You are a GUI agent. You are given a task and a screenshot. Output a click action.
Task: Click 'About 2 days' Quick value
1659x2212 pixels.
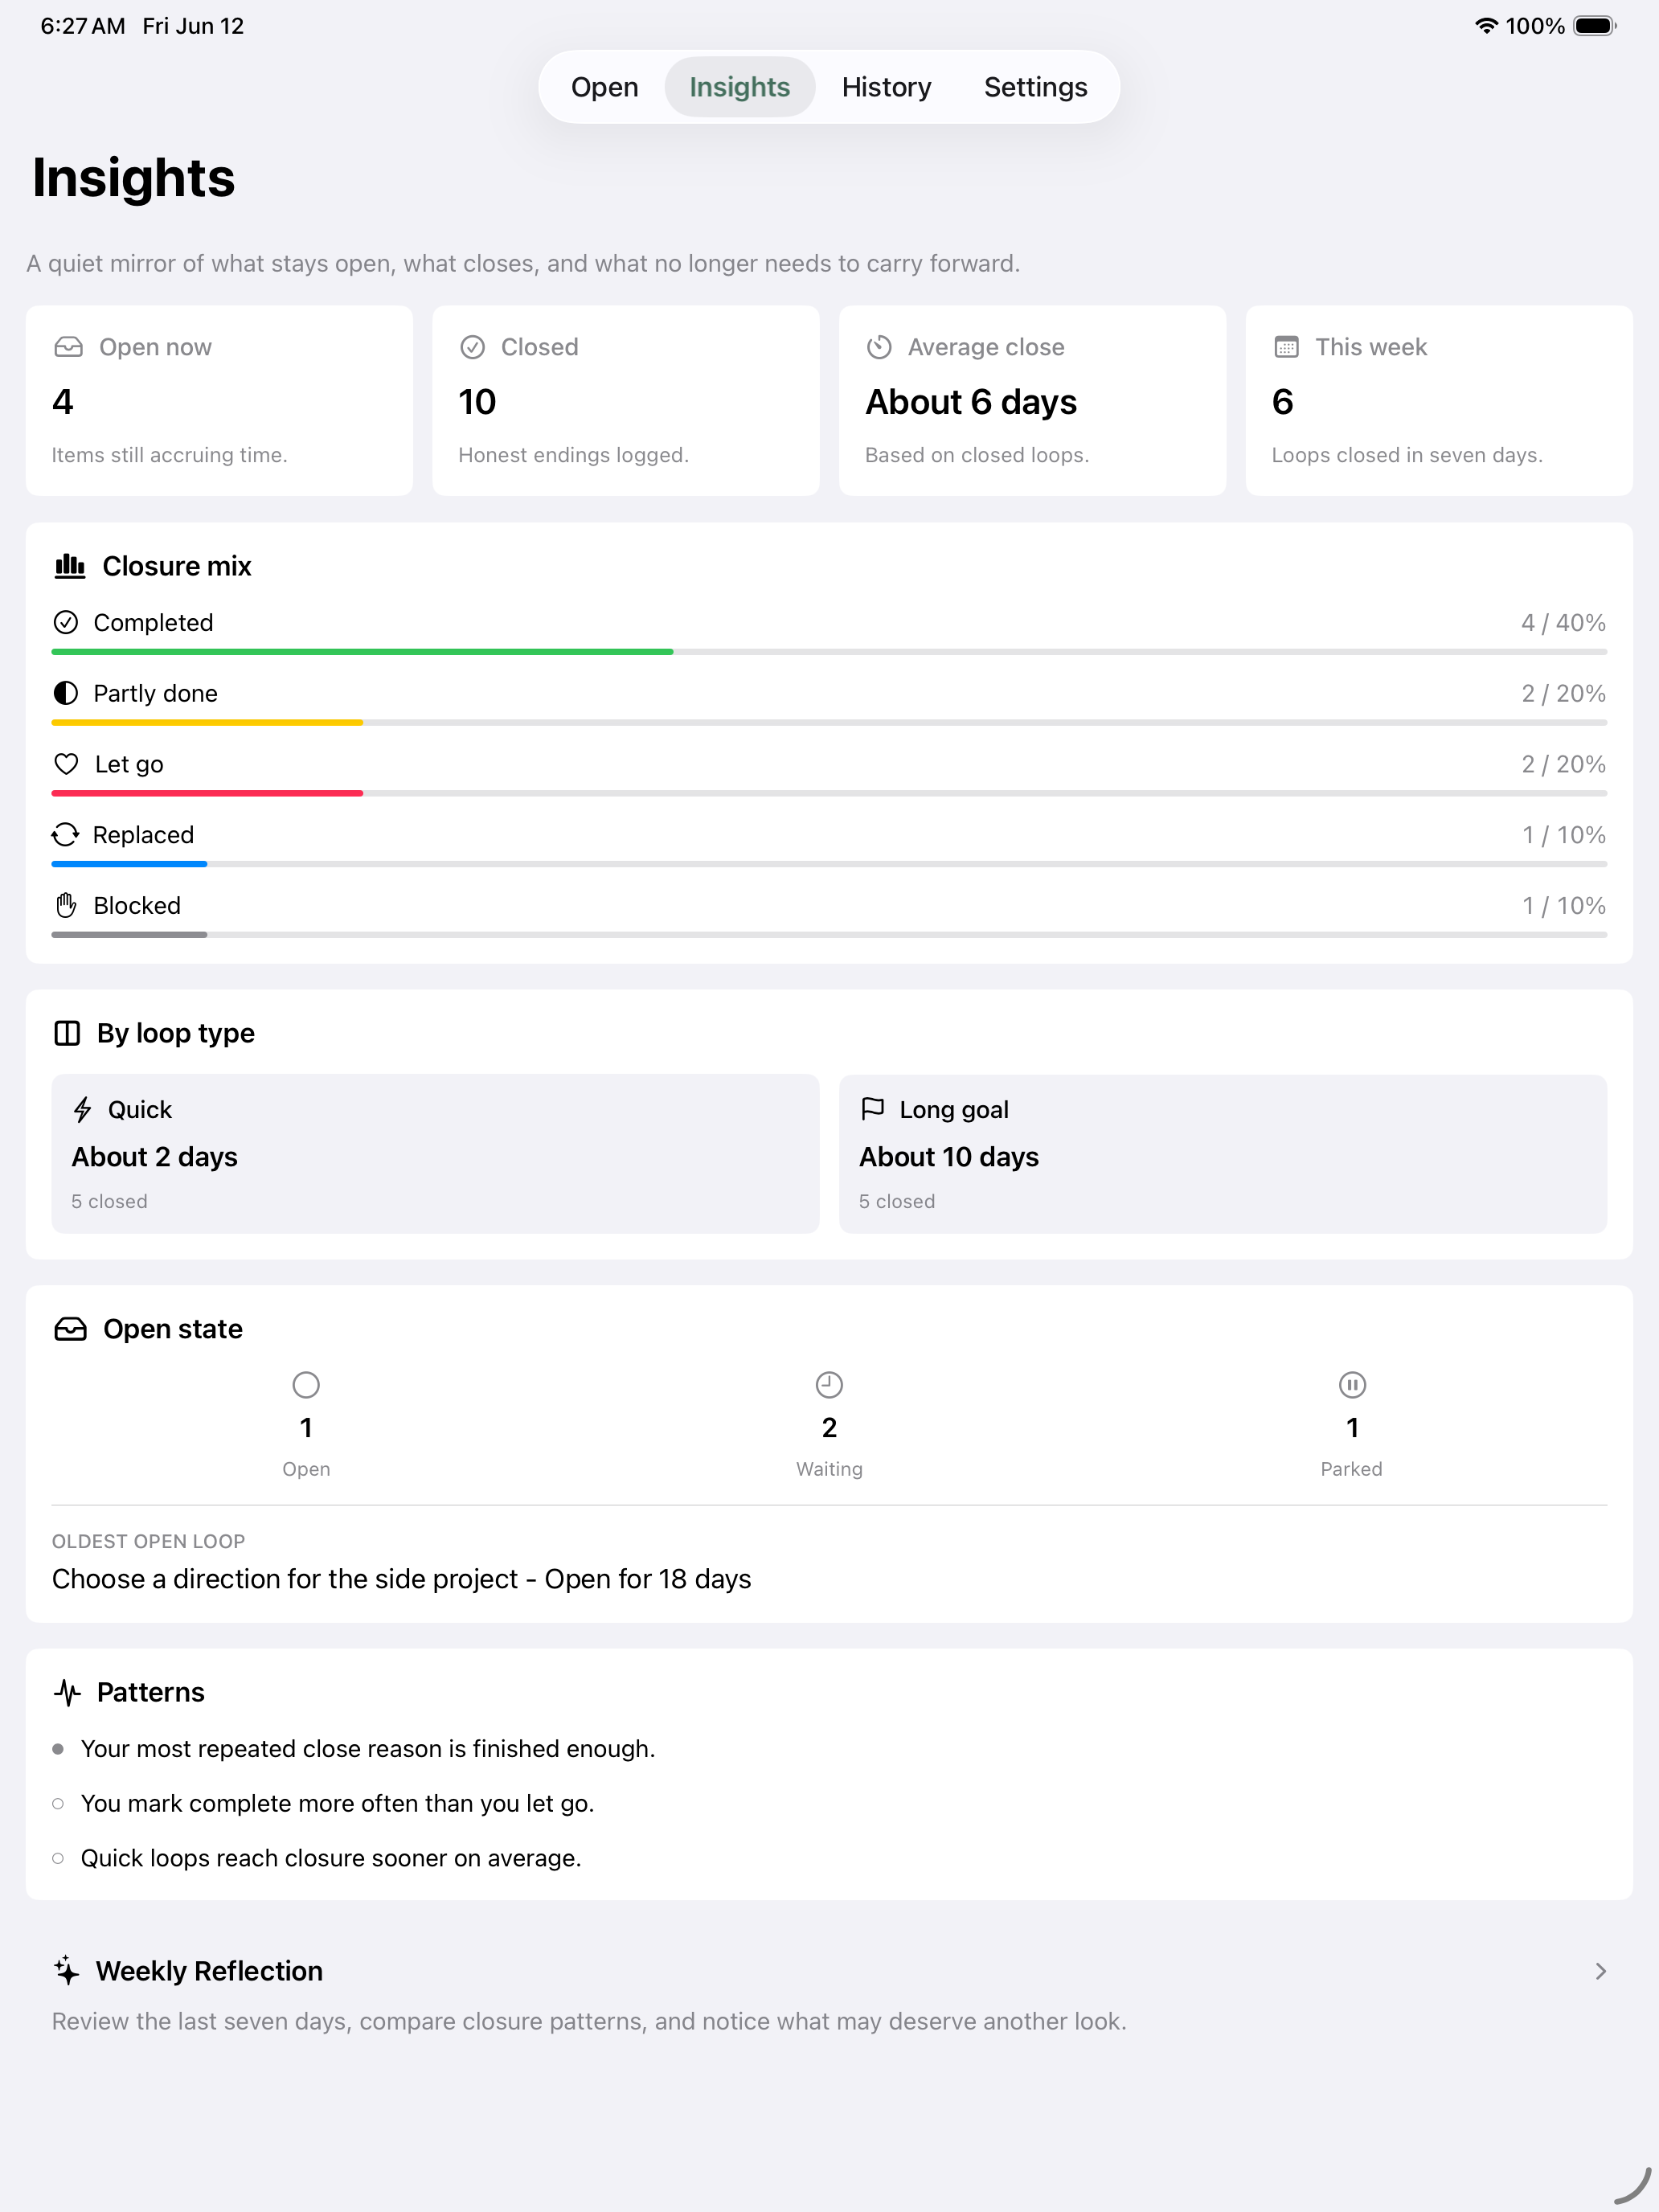[x=155, y=1157]
